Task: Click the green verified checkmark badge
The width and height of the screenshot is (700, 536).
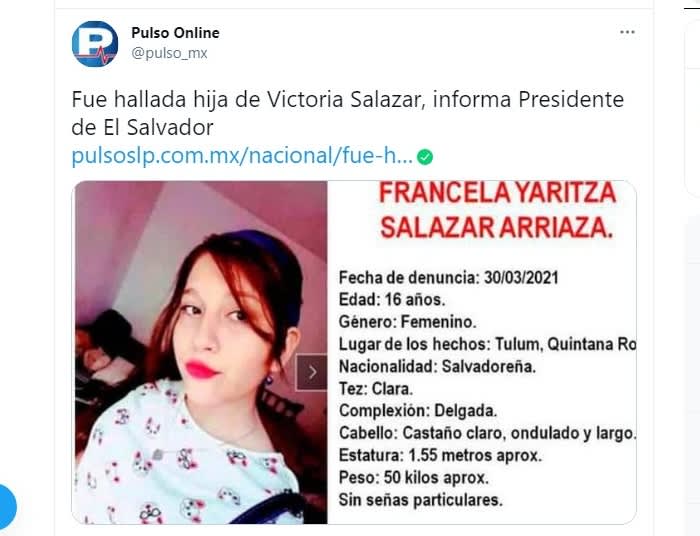Action: click(425, 157)
